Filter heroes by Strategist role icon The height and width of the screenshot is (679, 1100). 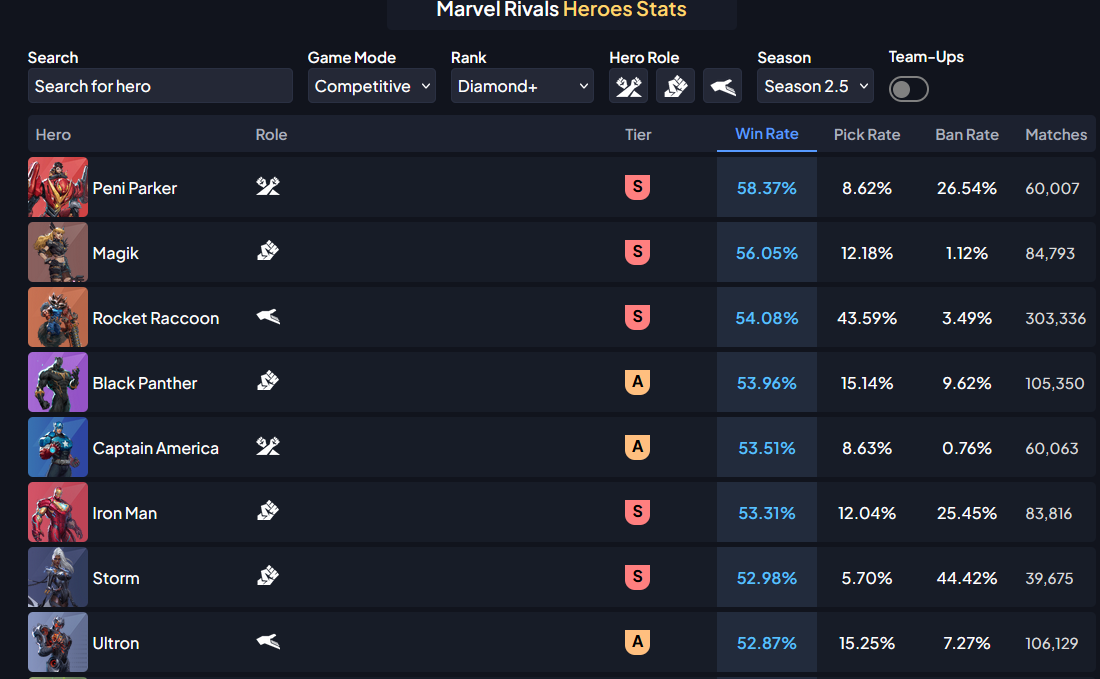723,86
